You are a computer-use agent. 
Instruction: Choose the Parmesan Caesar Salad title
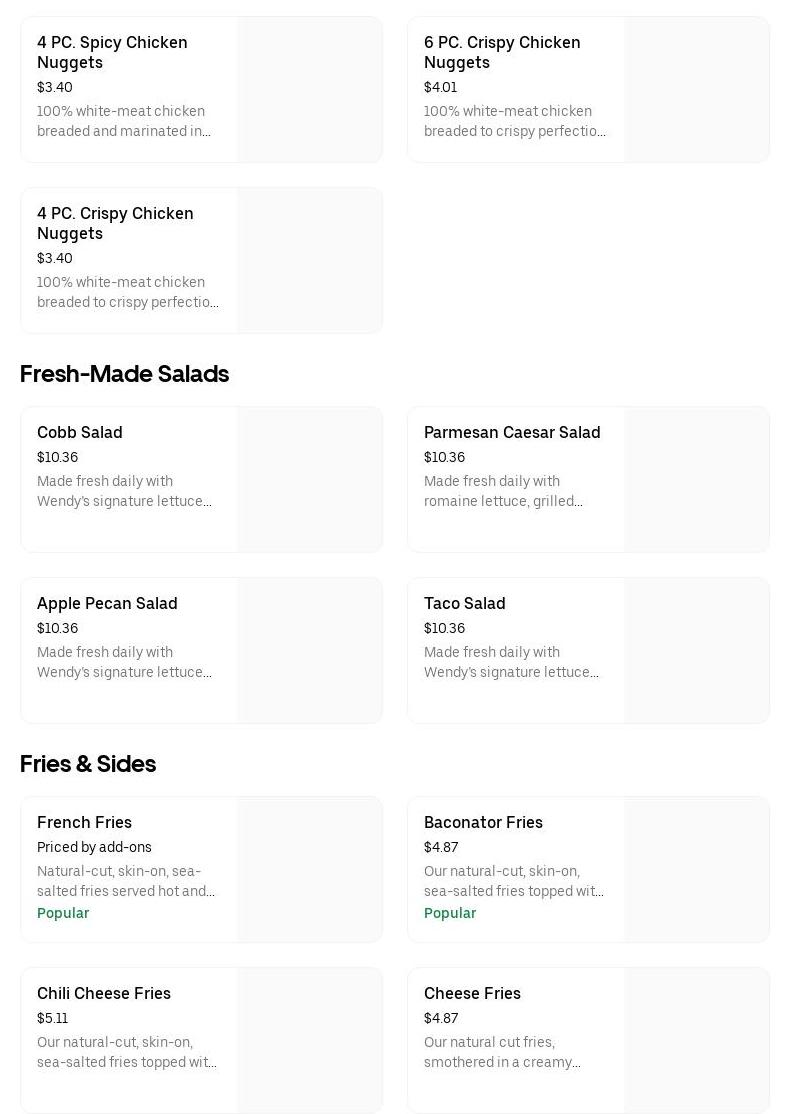click(512, 432)
